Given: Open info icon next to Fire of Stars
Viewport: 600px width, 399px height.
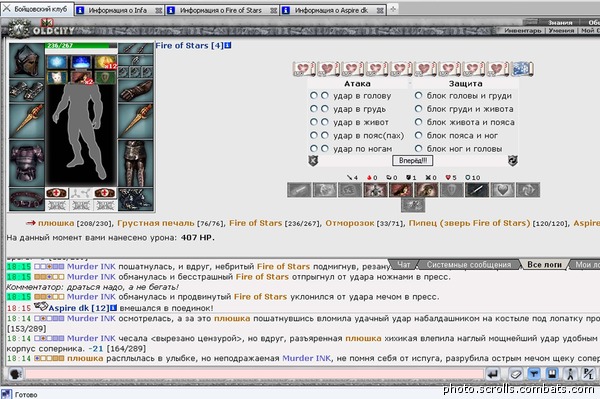Looking at the screenshot, I should click(x=228, y=46).
